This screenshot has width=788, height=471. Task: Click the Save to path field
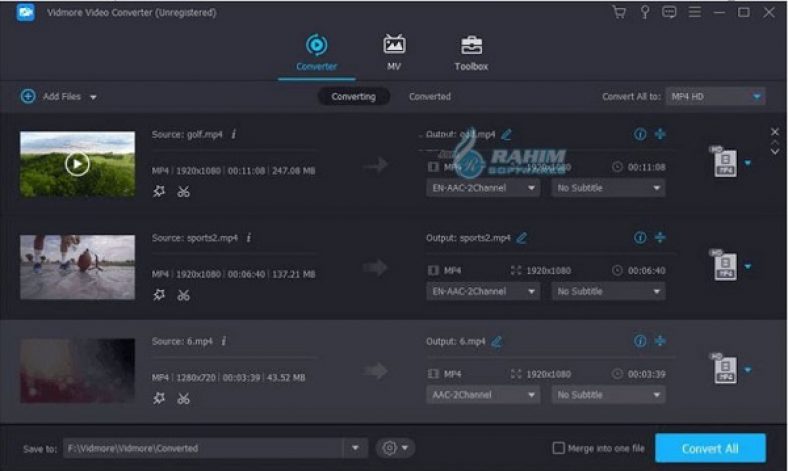click(x=203, y=448)
